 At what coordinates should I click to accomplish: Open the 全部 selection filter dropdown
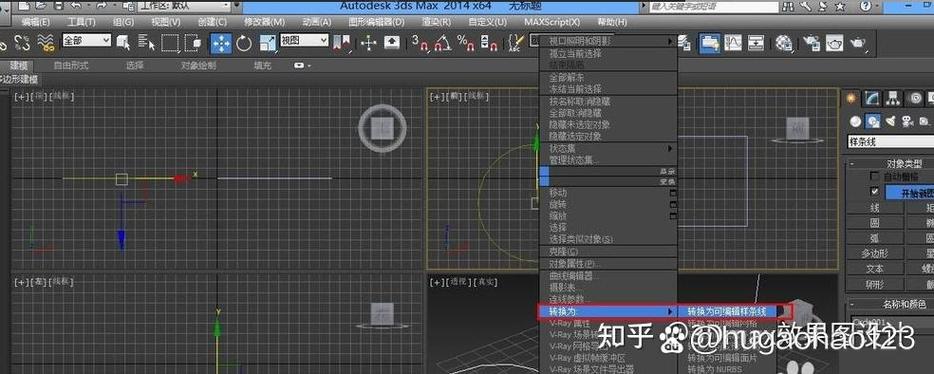(87, 40)
